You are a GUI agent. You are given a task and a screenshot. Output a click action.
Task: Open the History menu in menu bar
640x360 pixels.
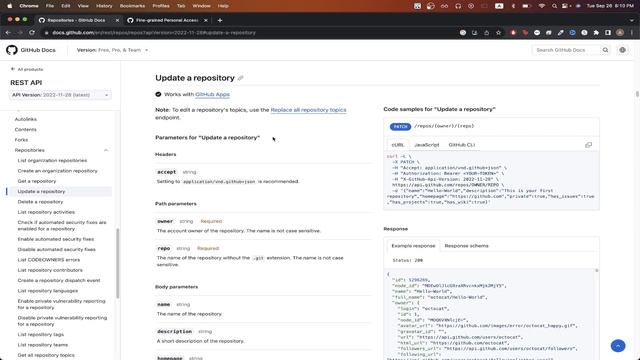point(104,6)
